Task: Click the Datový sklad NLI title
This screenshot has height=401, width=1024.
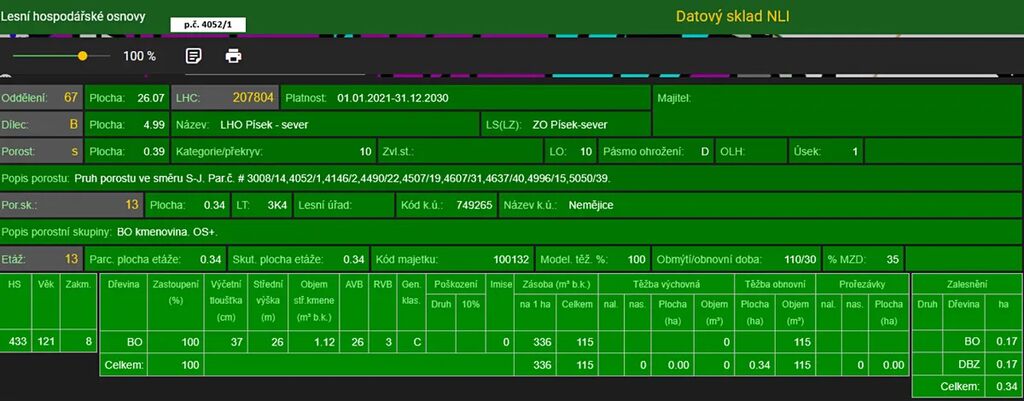Action: tap(733, 17)
